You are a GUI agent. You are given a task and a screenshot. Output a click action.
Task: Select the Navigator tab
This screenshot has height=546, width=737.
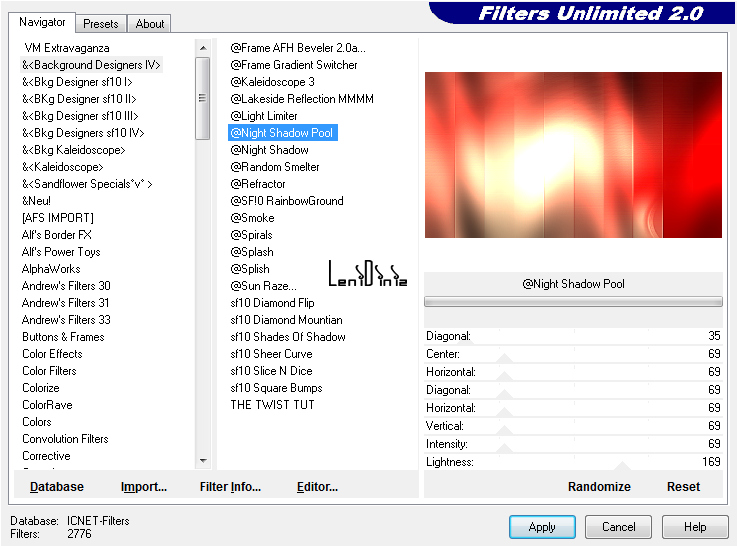[x=43, y=22]
